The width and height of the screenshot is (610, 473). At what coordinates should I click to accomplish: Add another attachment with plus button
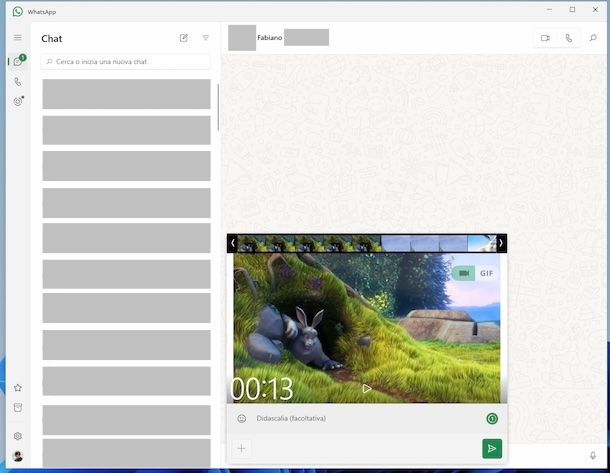pyautogui.click(x=241, y=448)
